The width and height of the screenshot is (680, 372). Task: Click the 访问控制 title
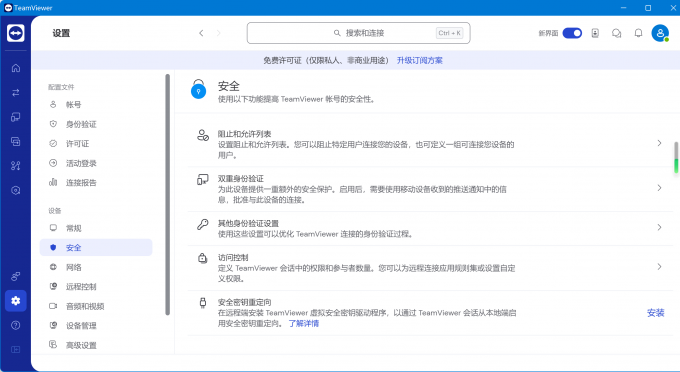(233, 258)
